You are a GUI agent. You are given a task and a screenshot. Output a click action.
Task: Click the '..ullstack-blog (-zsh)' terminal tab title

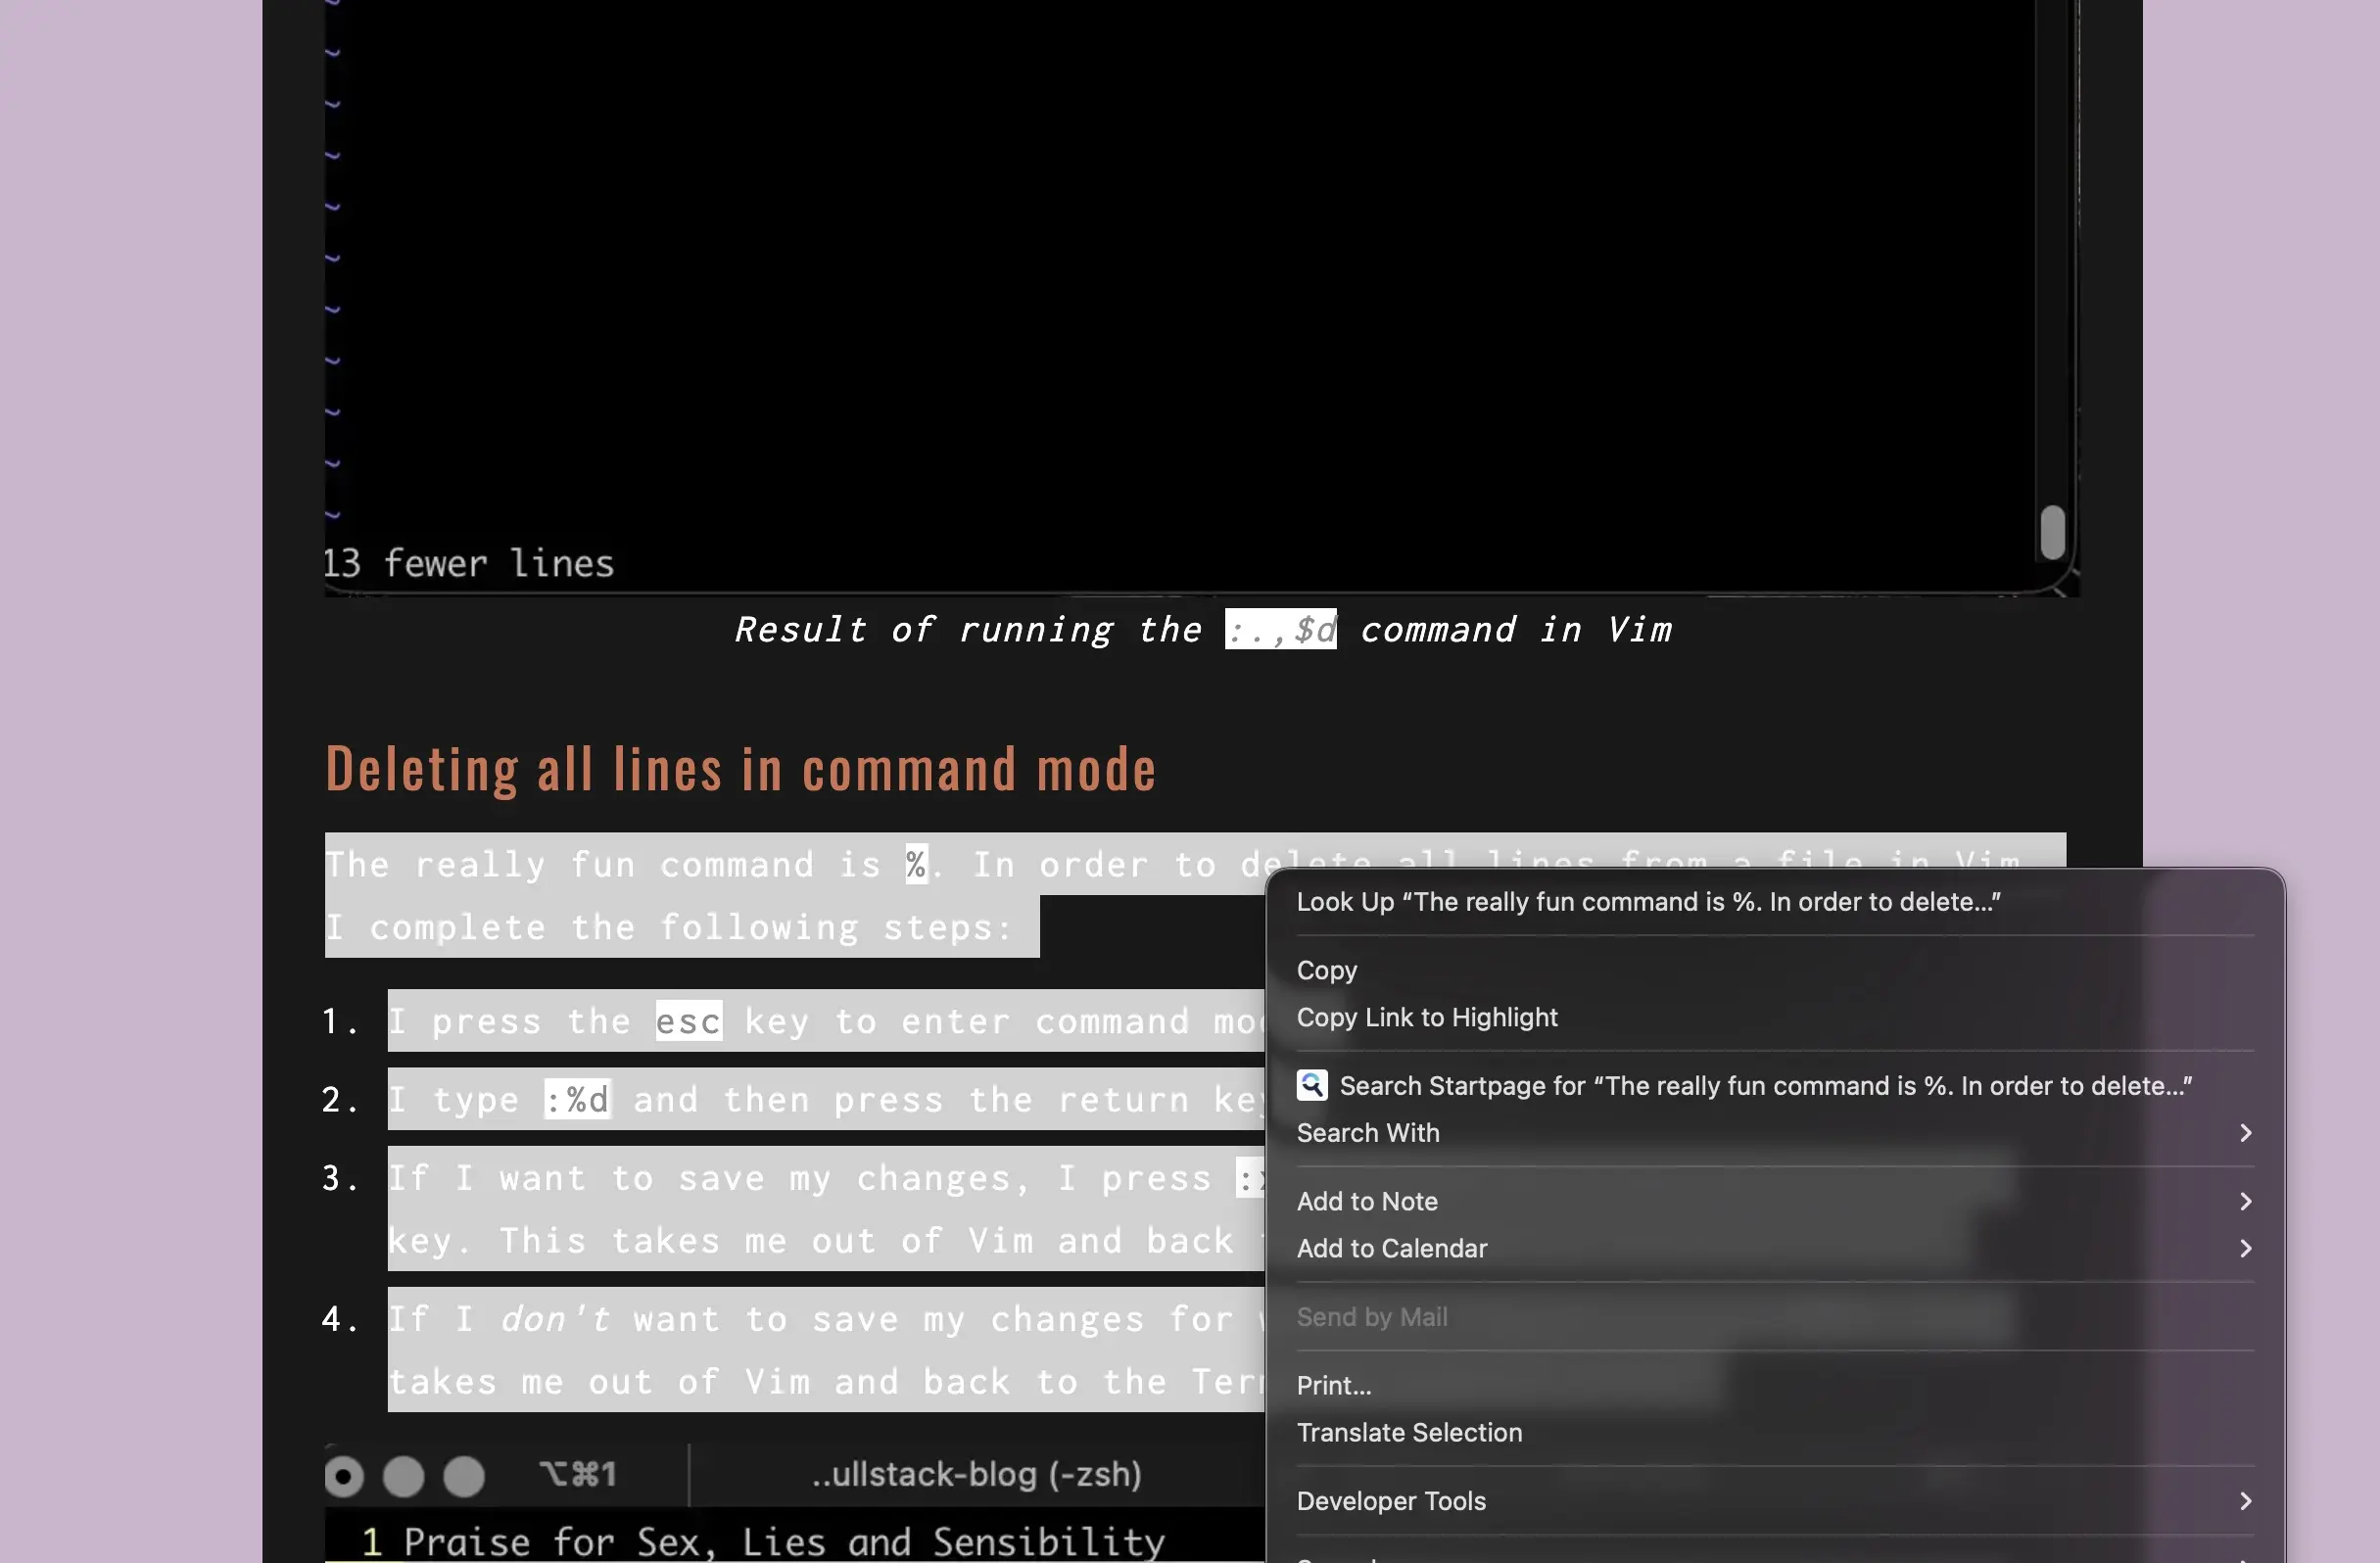pyautogui.click(x=977, y=1474)
